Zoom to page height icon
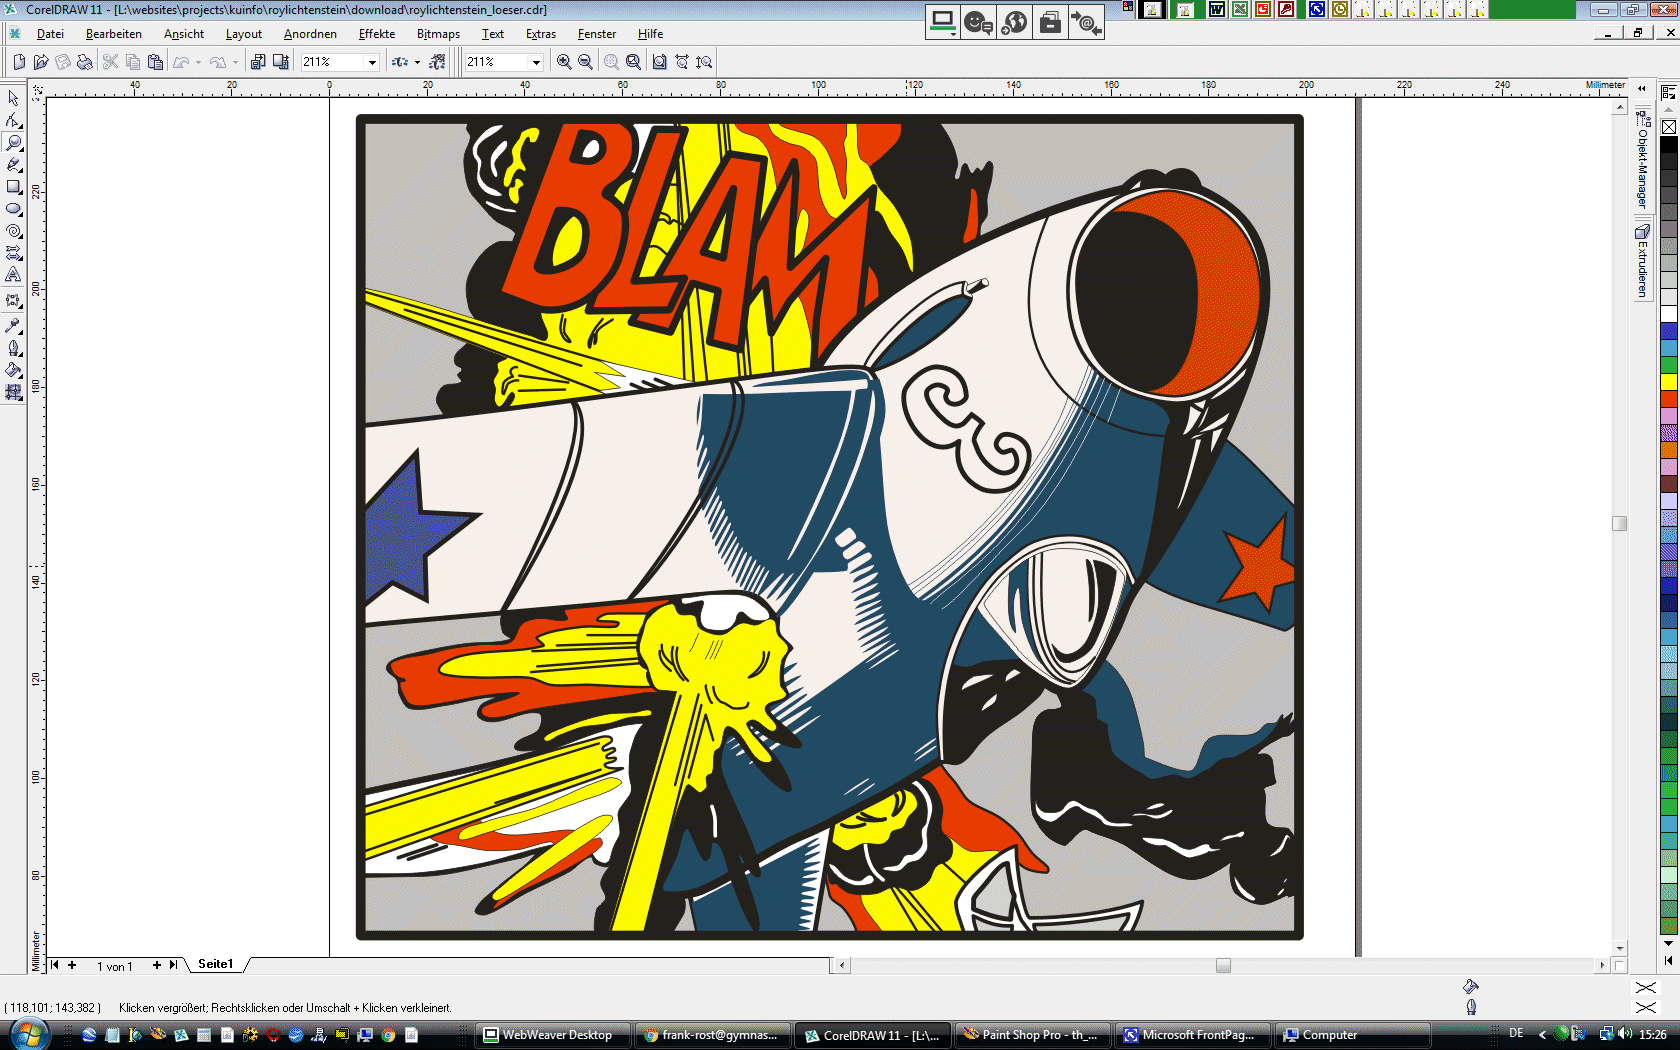Viewport: 1680px width, 1050px height. [x=704, y=62]
